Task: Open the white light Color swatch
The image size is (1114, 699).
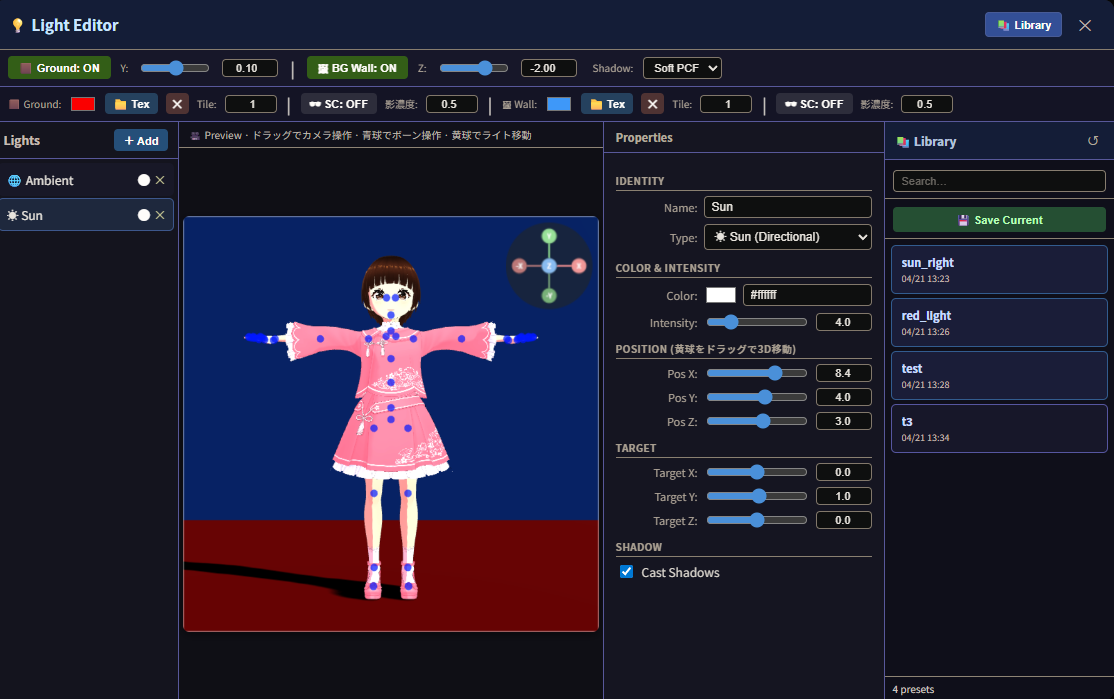Action: pos(720,296)
